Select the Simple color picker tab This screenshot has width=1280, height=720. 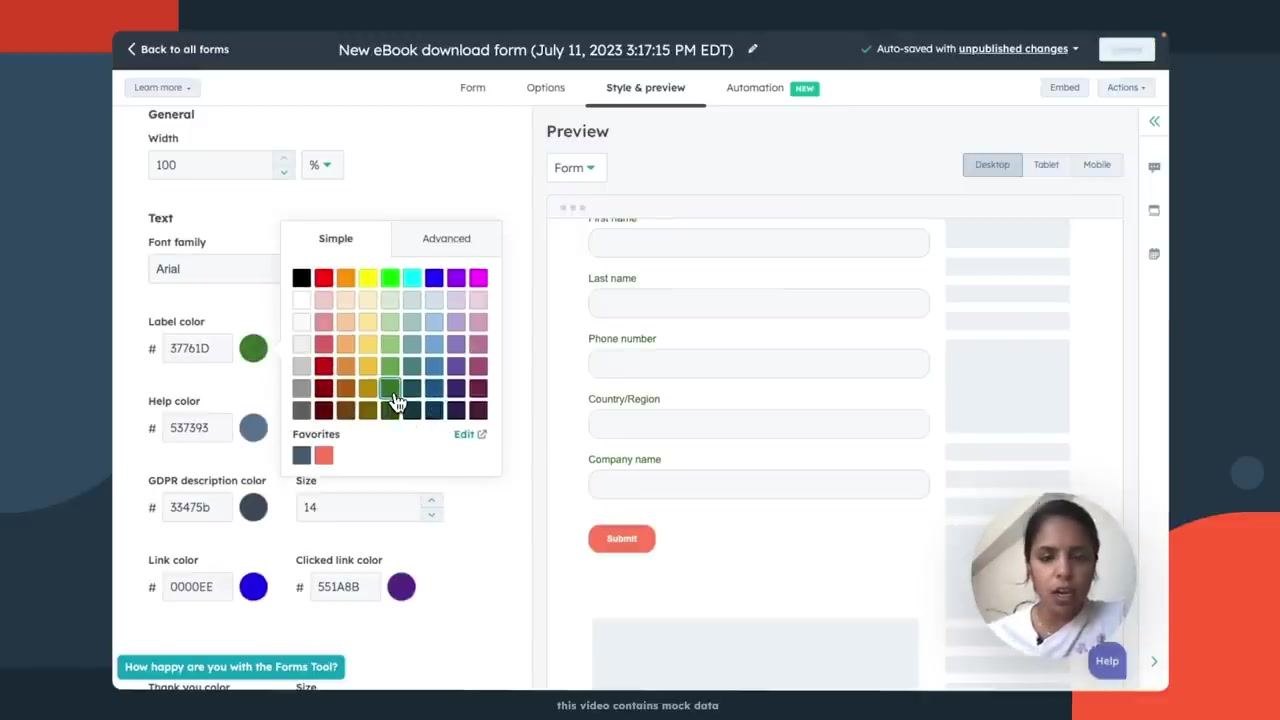coord(336,239)
